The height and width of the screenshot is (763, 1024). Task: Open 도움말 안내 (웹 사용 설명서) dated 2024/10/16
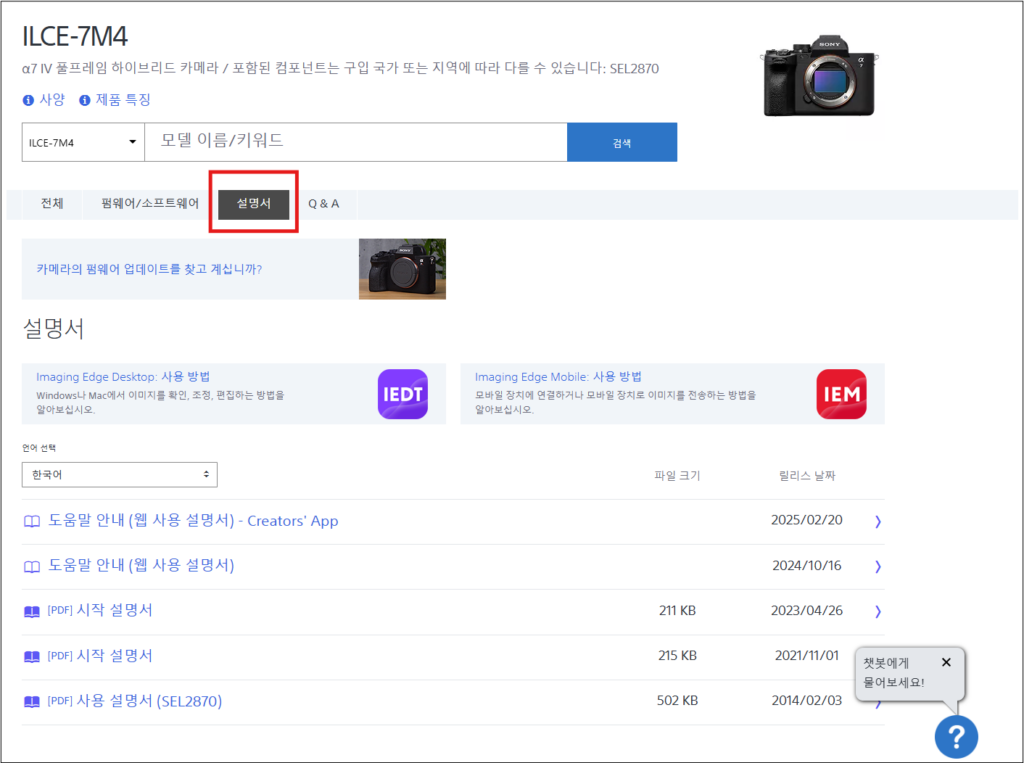(x=141, y=565)
